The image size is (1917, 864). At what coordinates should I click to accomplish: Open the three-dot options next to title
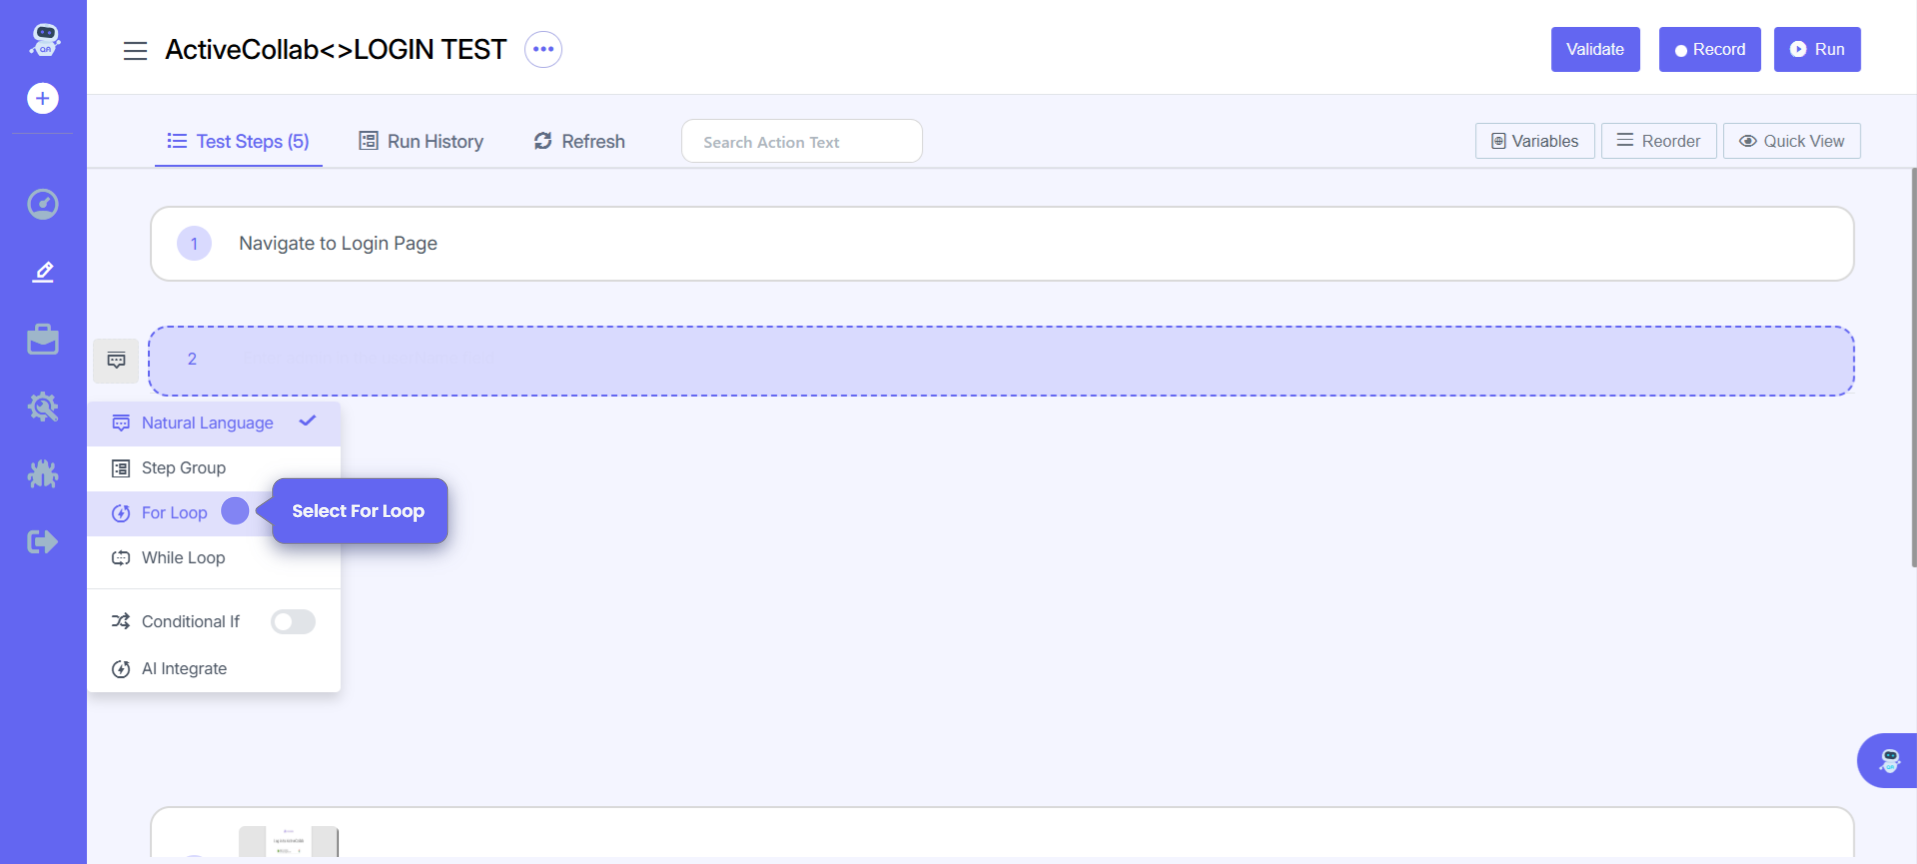543,49
